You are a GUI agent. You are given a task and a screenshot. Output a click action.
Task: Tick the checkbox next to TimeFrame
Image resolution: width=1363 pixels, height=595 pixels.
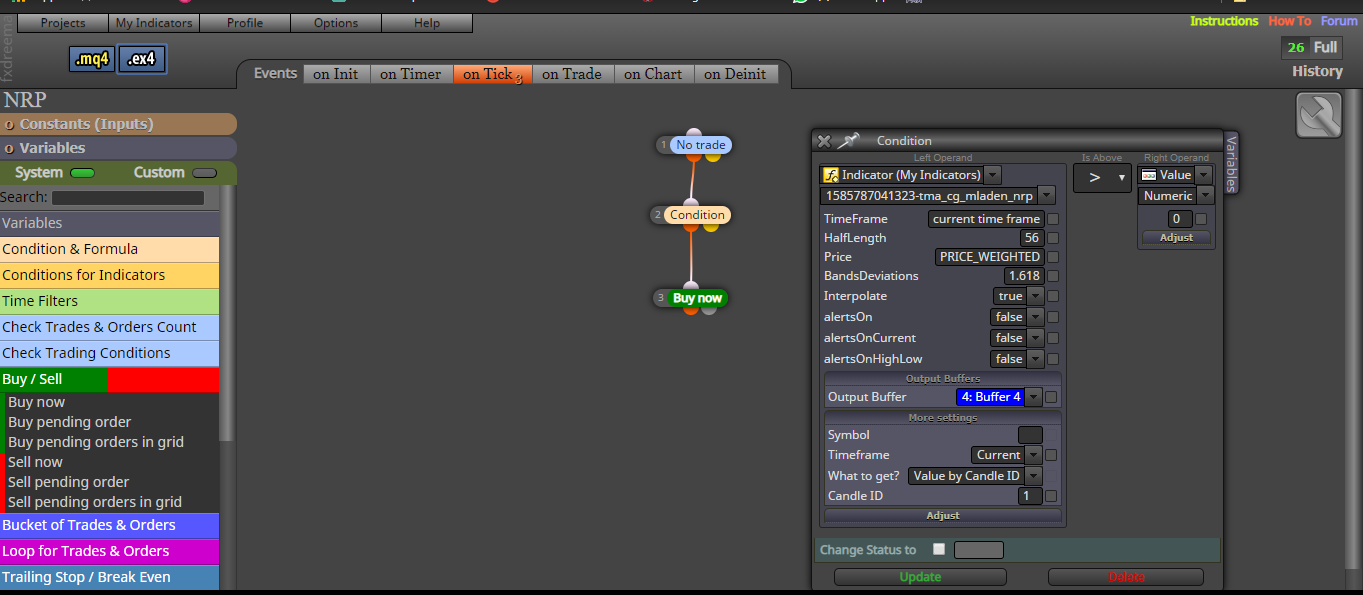(1053, 219)
